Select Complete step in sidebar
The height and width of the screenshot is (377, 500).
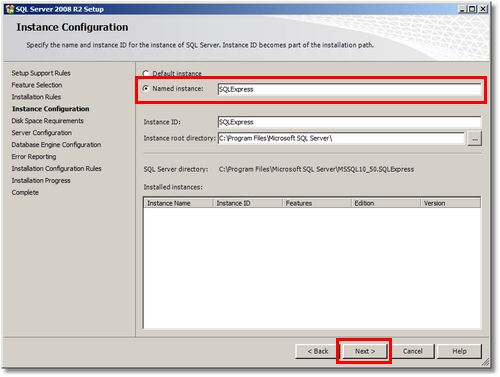click(x=25, y=192)
